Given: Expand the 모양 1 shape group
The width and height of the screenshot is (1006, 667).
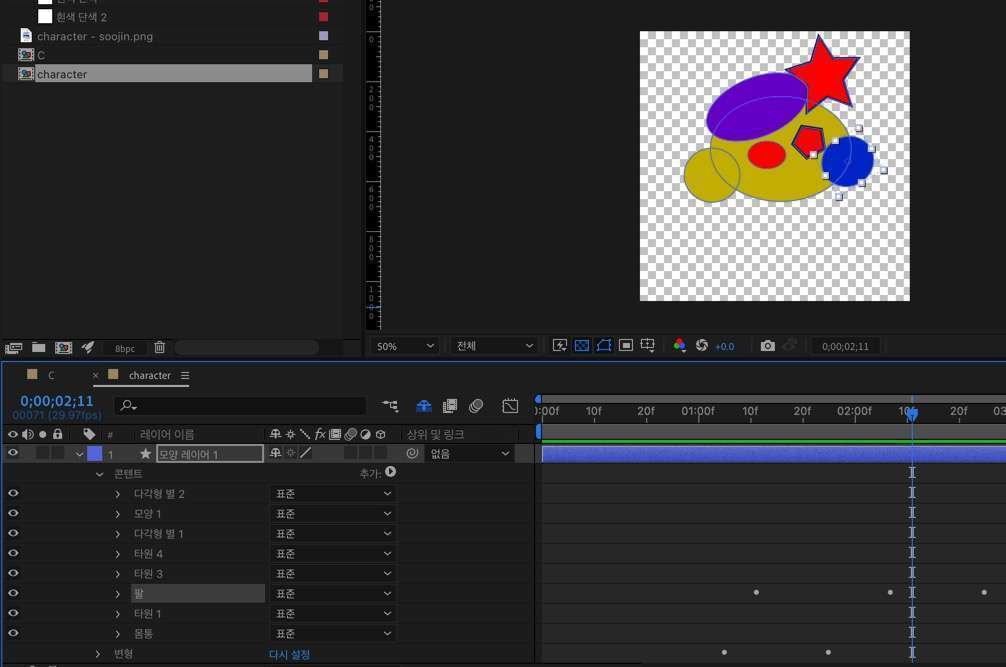Looking at the screenshot, I should (x=117, y=514).
